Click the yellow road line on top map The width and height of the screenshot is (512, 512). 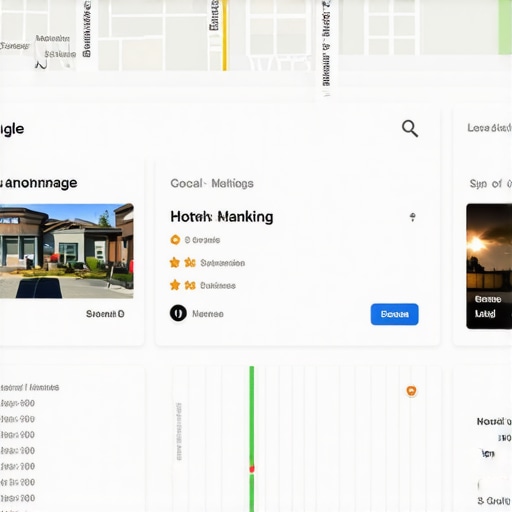click(x=225, y=35)
